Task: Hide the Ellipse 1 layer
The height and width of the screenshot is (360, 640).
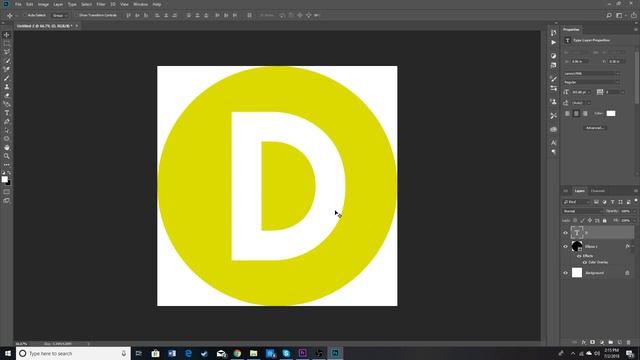Action: (565, 247)
